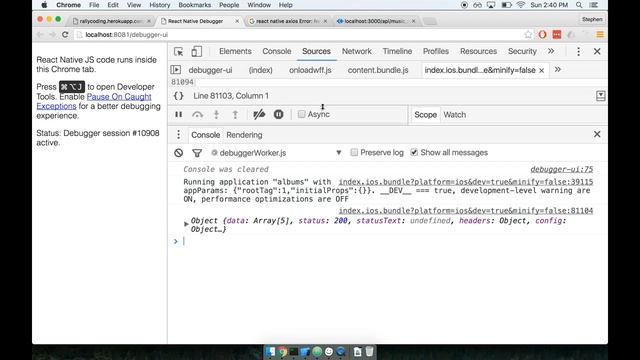Uncheck Show all messages checkbox
640x360 pixels.
tap(414, 152)
